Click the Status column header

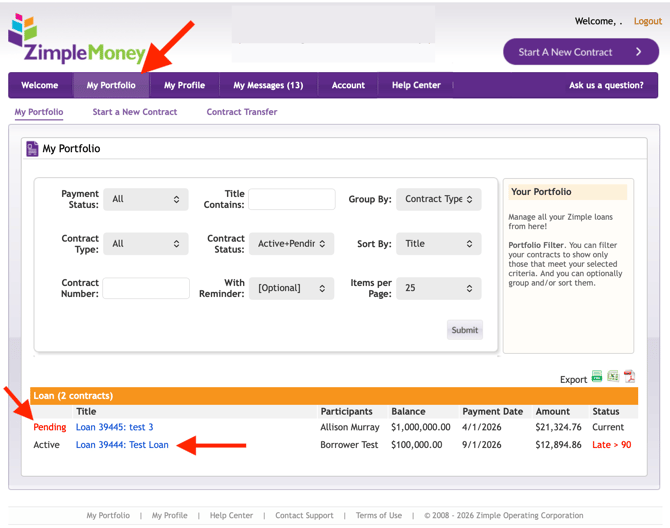coord(605,411)
